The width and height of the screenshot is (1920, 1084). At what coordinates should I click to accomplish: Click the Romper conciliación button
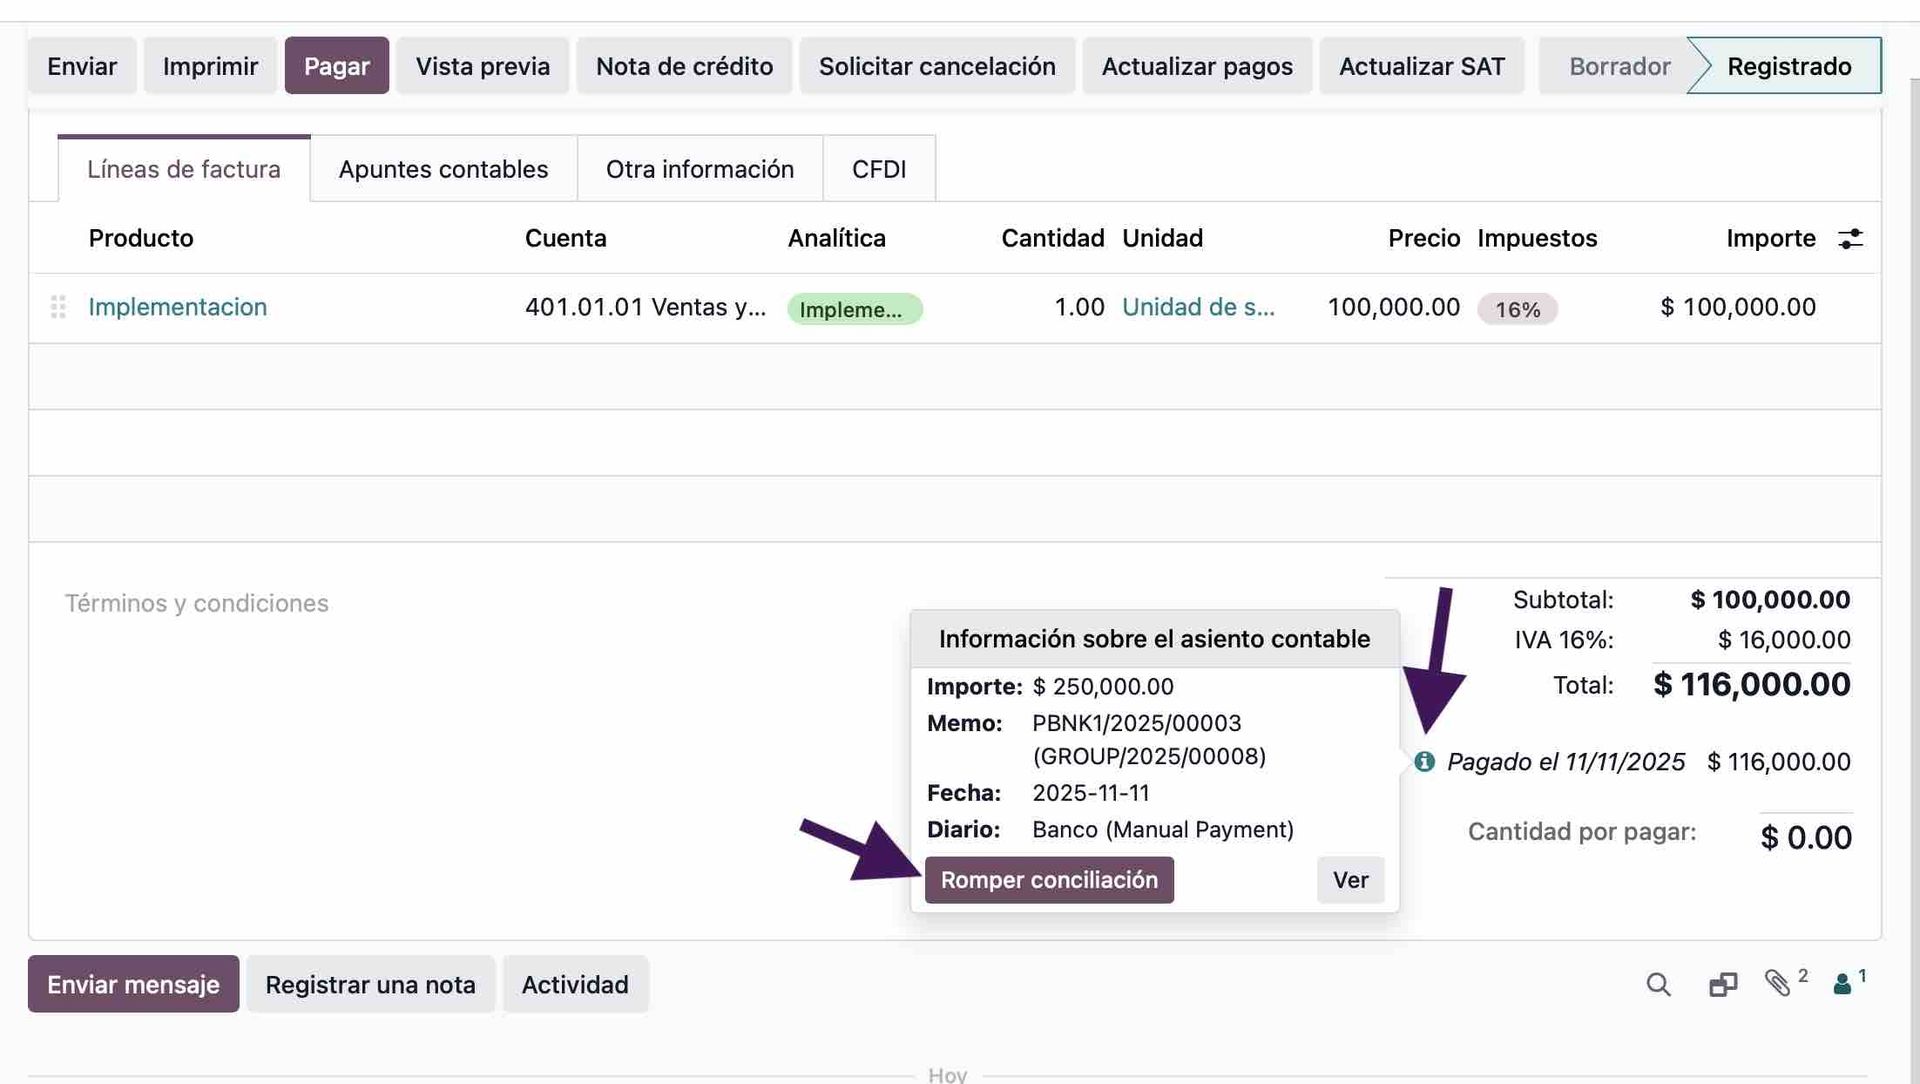click(x=1048, y=880)
